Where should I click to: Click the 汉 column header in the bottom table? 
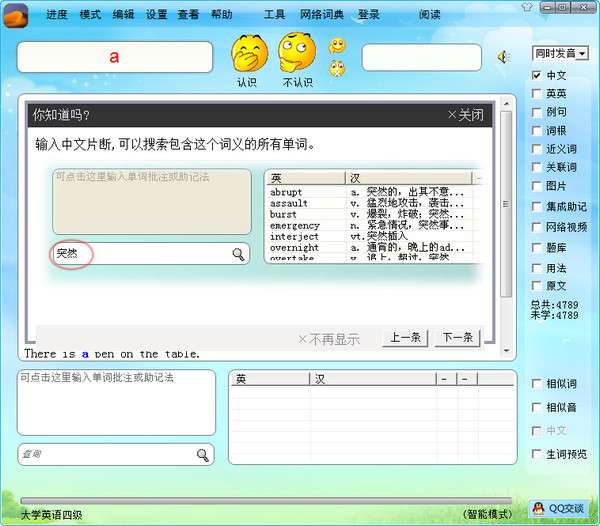[x=373, y=379]
